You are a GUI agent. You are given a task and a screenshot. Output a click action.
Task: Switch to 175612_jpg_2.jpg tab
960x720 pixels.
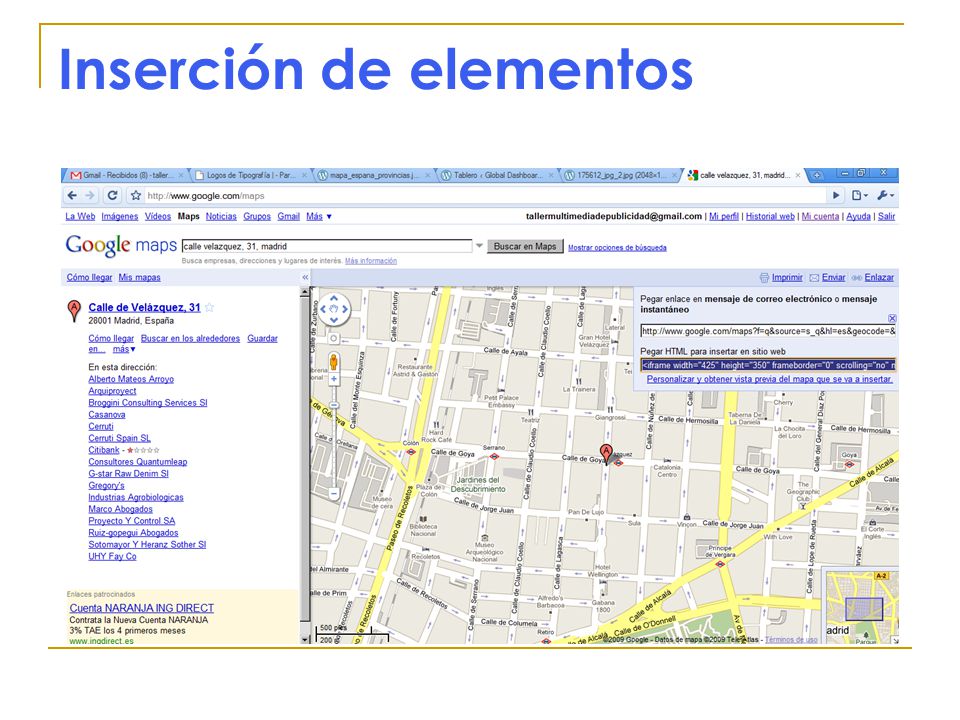click(620, 175)
